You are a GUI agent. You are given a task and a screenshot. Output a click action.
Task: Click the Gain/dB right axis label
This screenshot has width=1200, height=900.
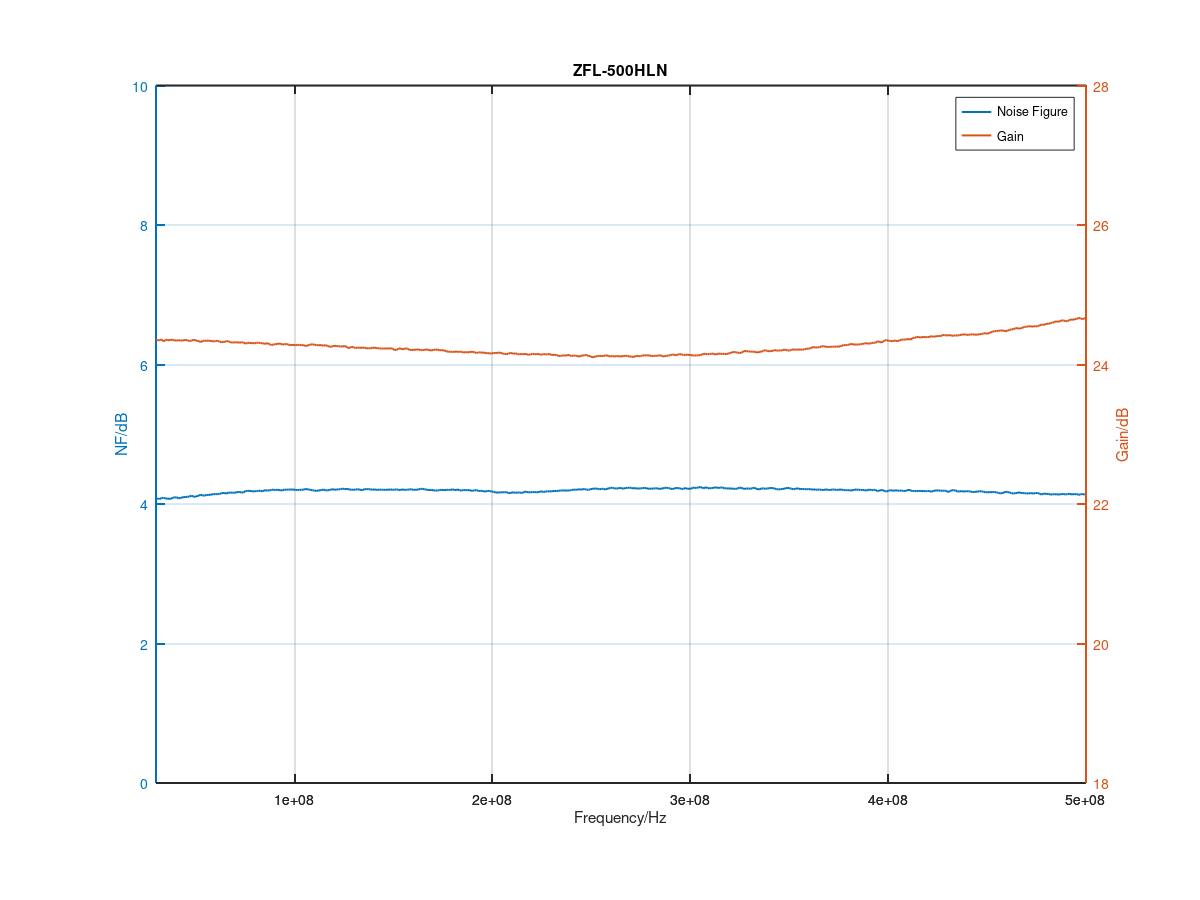[x=1122, y=434]
